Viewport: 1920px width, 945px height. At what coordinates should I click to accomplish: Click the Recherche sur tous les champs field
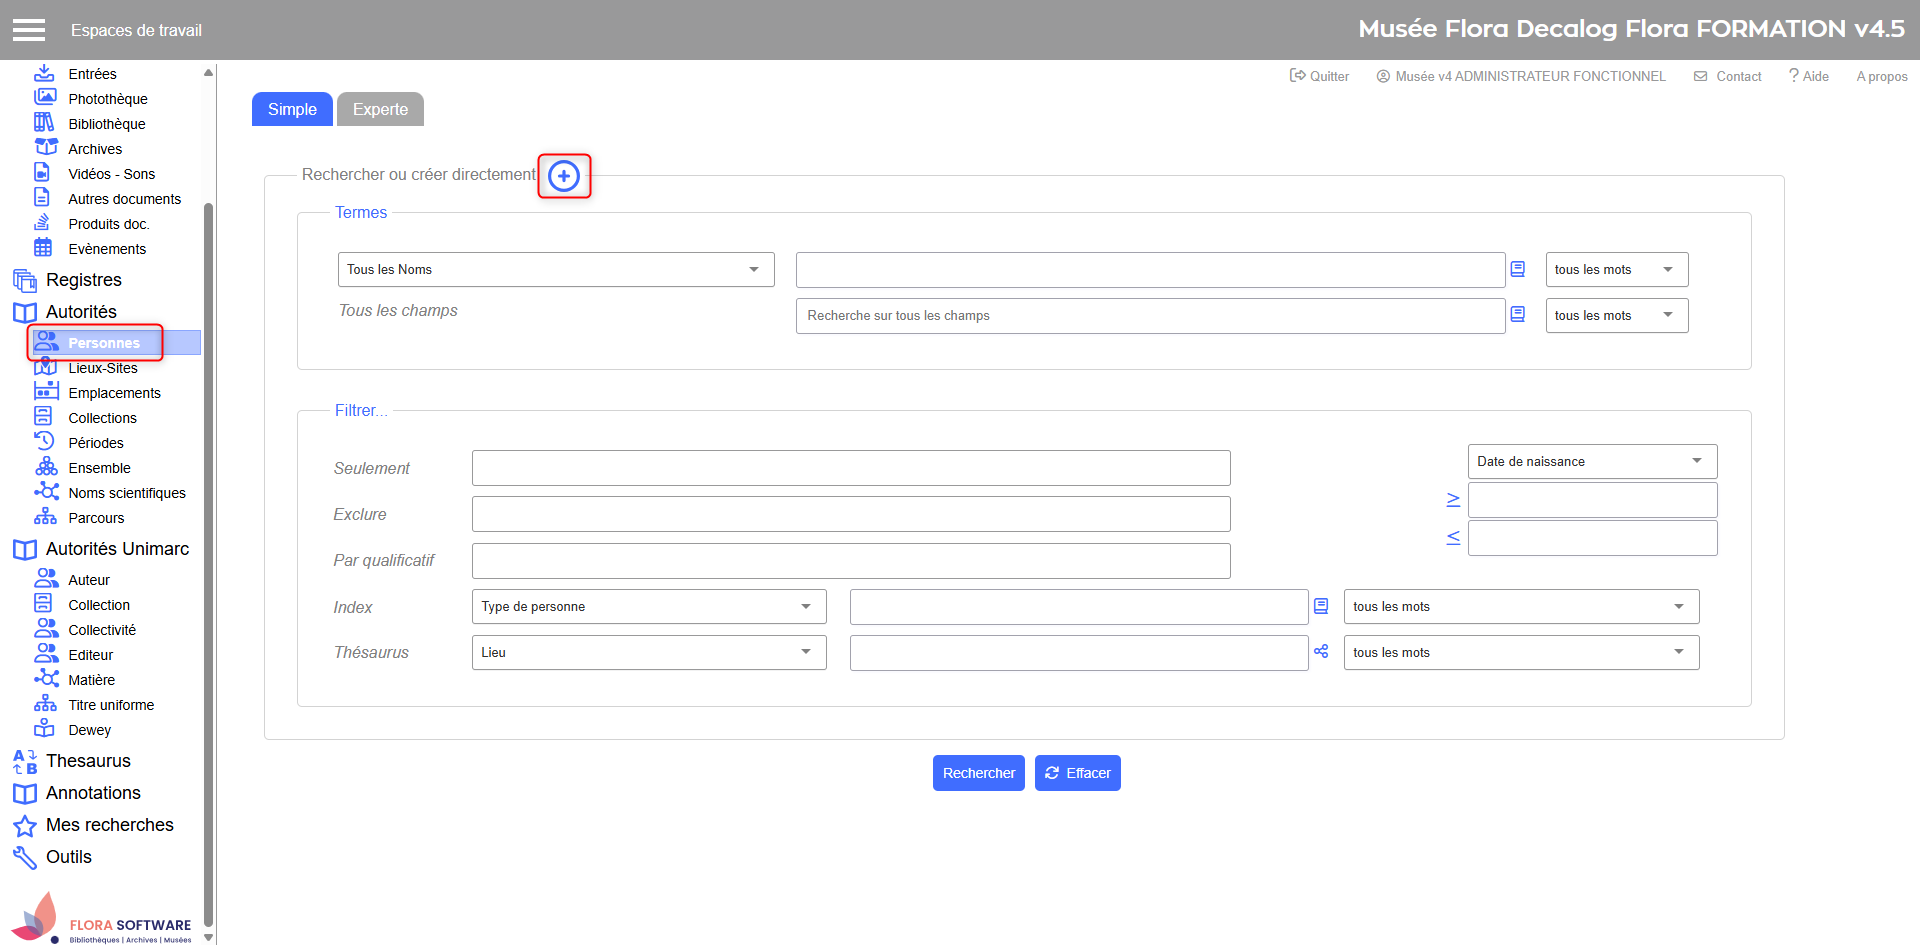pyautogui.click(x=1150, y=316)
